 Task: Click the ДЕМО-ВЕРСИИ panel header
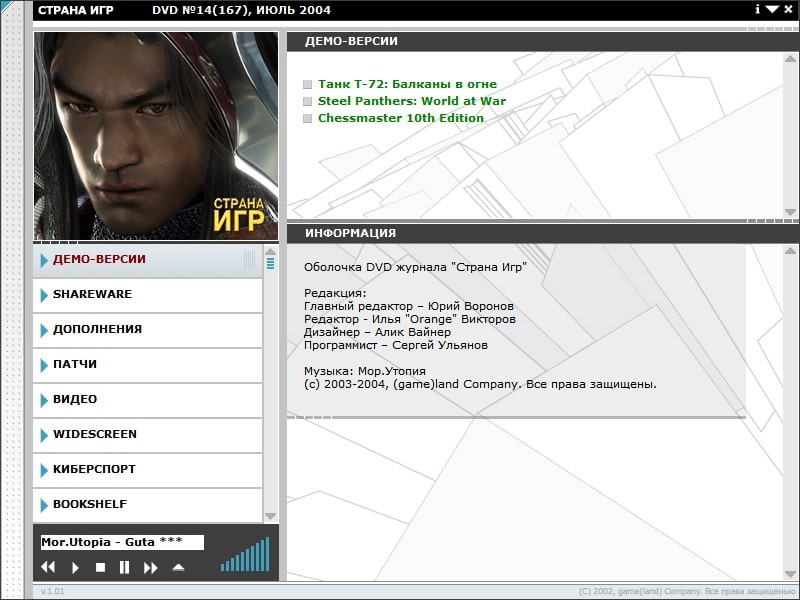point(543,41)
